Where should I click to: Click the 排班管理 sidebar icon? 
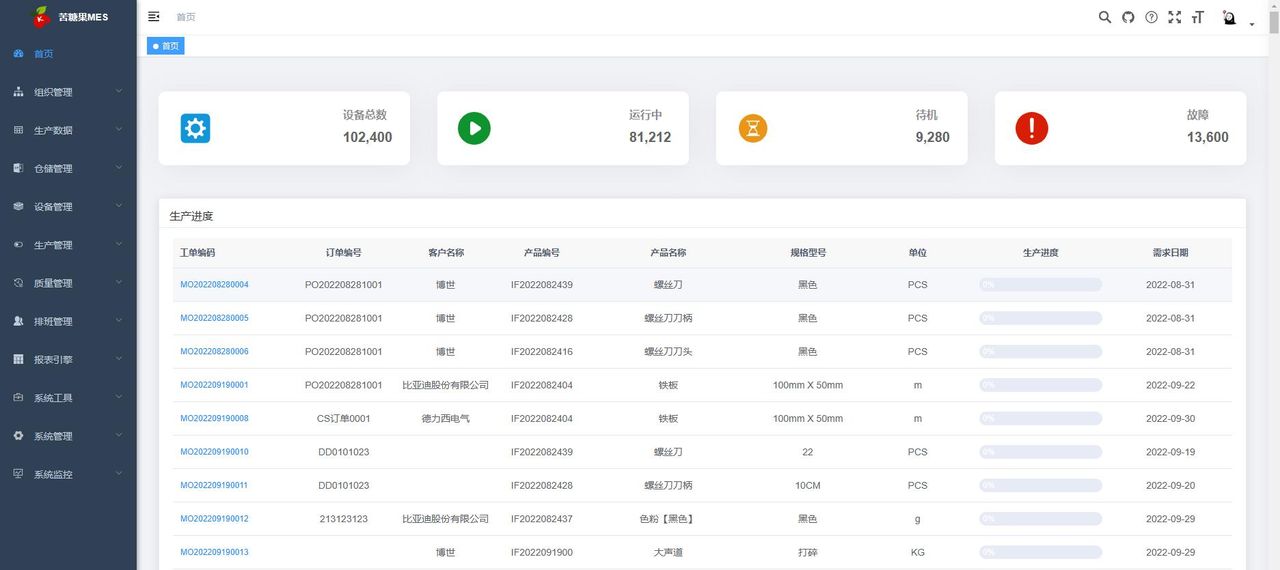click(x=18, y=321)
